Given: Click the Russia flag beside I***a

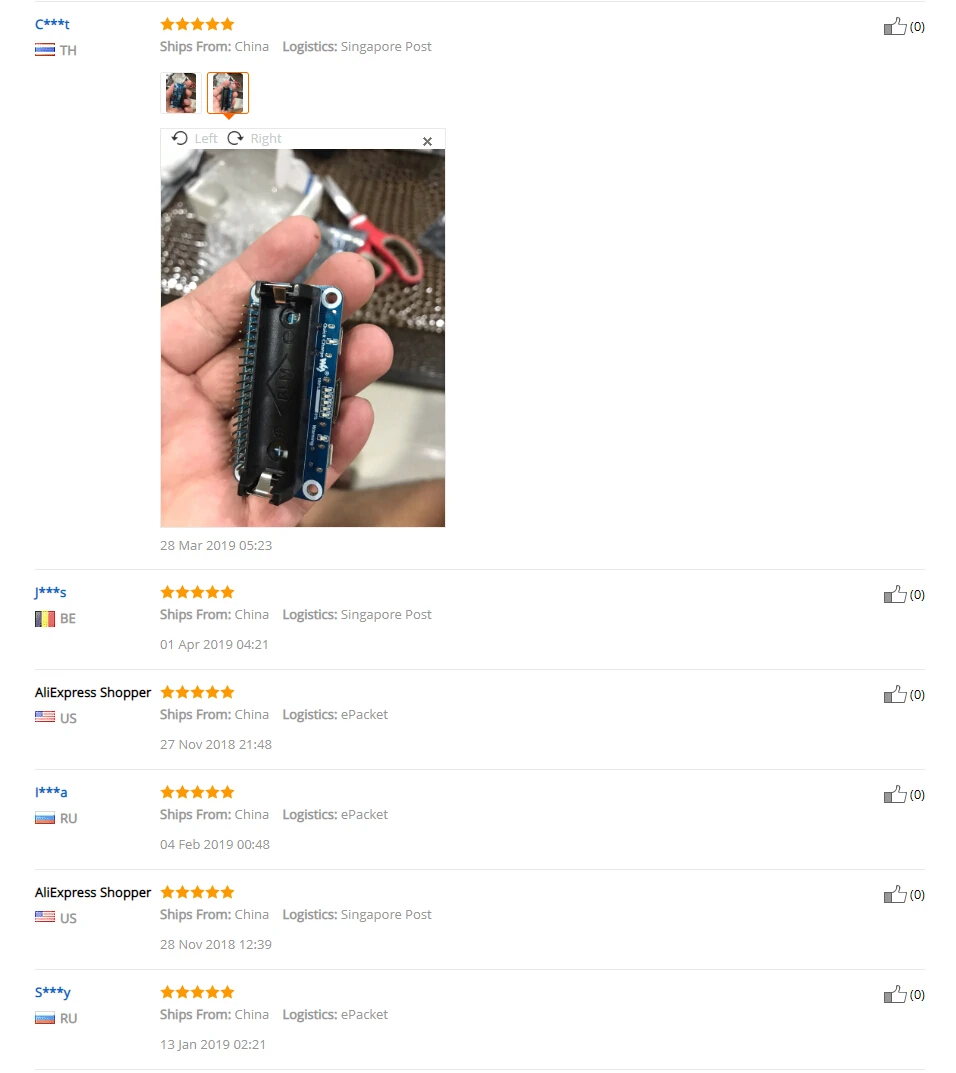Looking at the screenshot, I should click(45, 818).
